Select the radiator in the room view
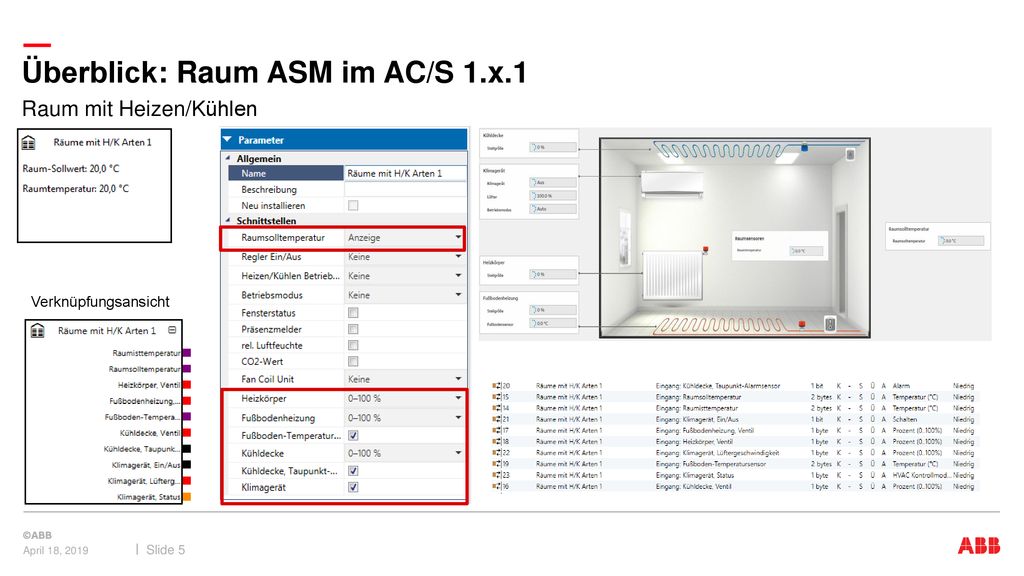 click(673, 275)
